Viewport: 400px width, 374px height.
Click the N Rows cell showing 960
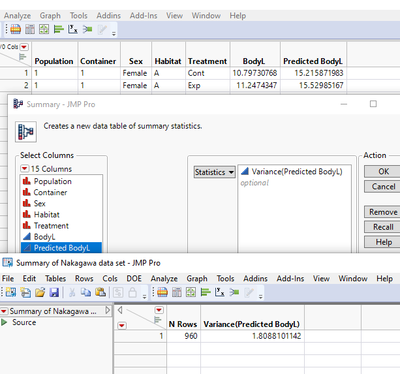[183, 336]
